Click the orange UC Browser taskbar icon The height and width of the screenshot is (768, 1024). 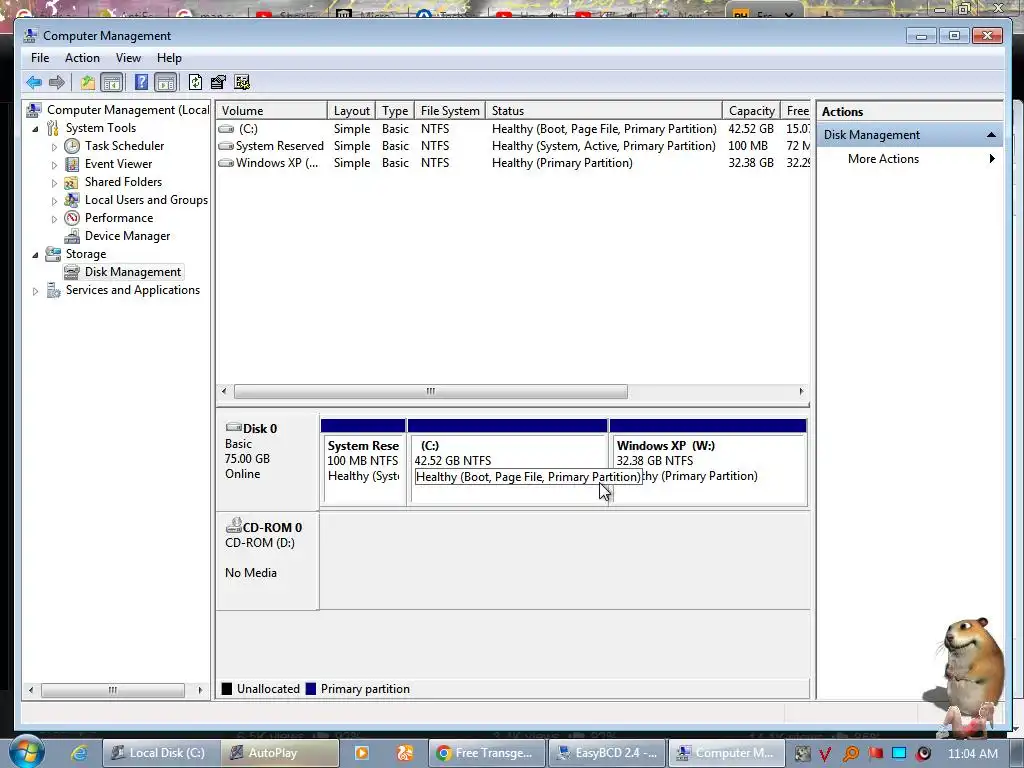[x=405, y=753]
